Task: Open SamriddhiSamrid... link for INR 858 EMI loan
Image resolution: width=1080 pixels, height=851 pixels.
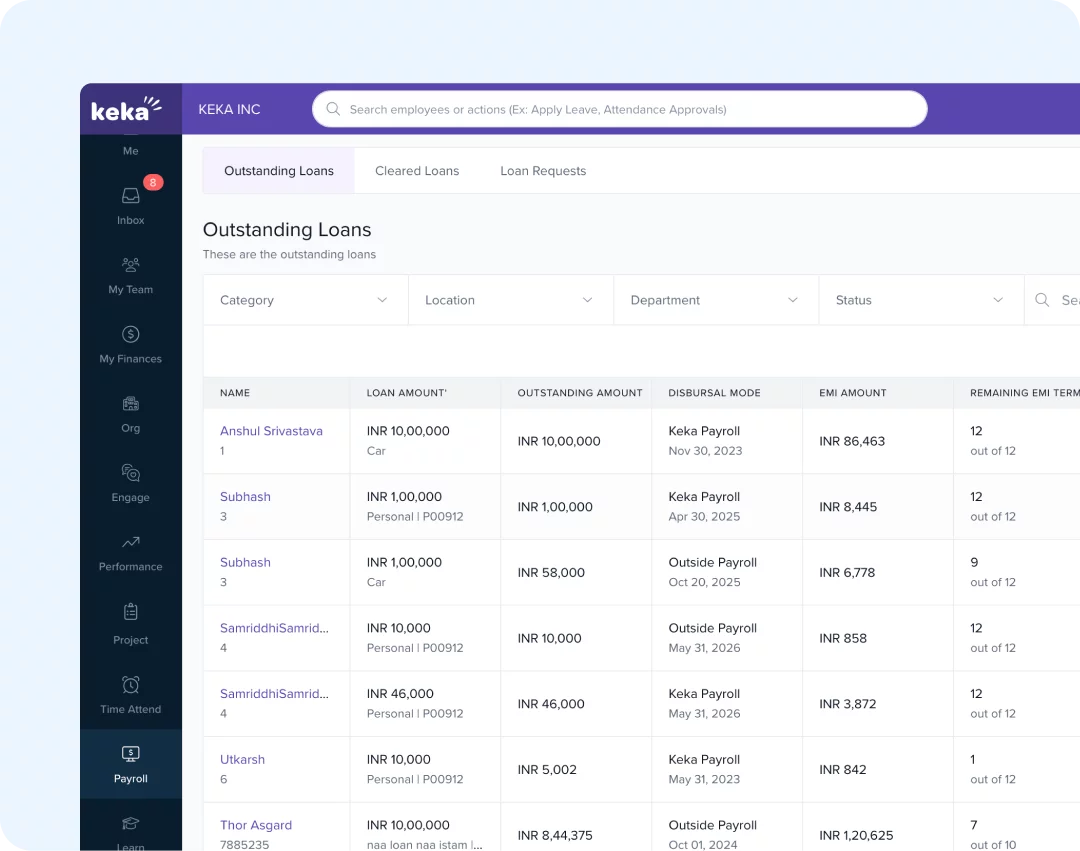Action: coord(274,628)
